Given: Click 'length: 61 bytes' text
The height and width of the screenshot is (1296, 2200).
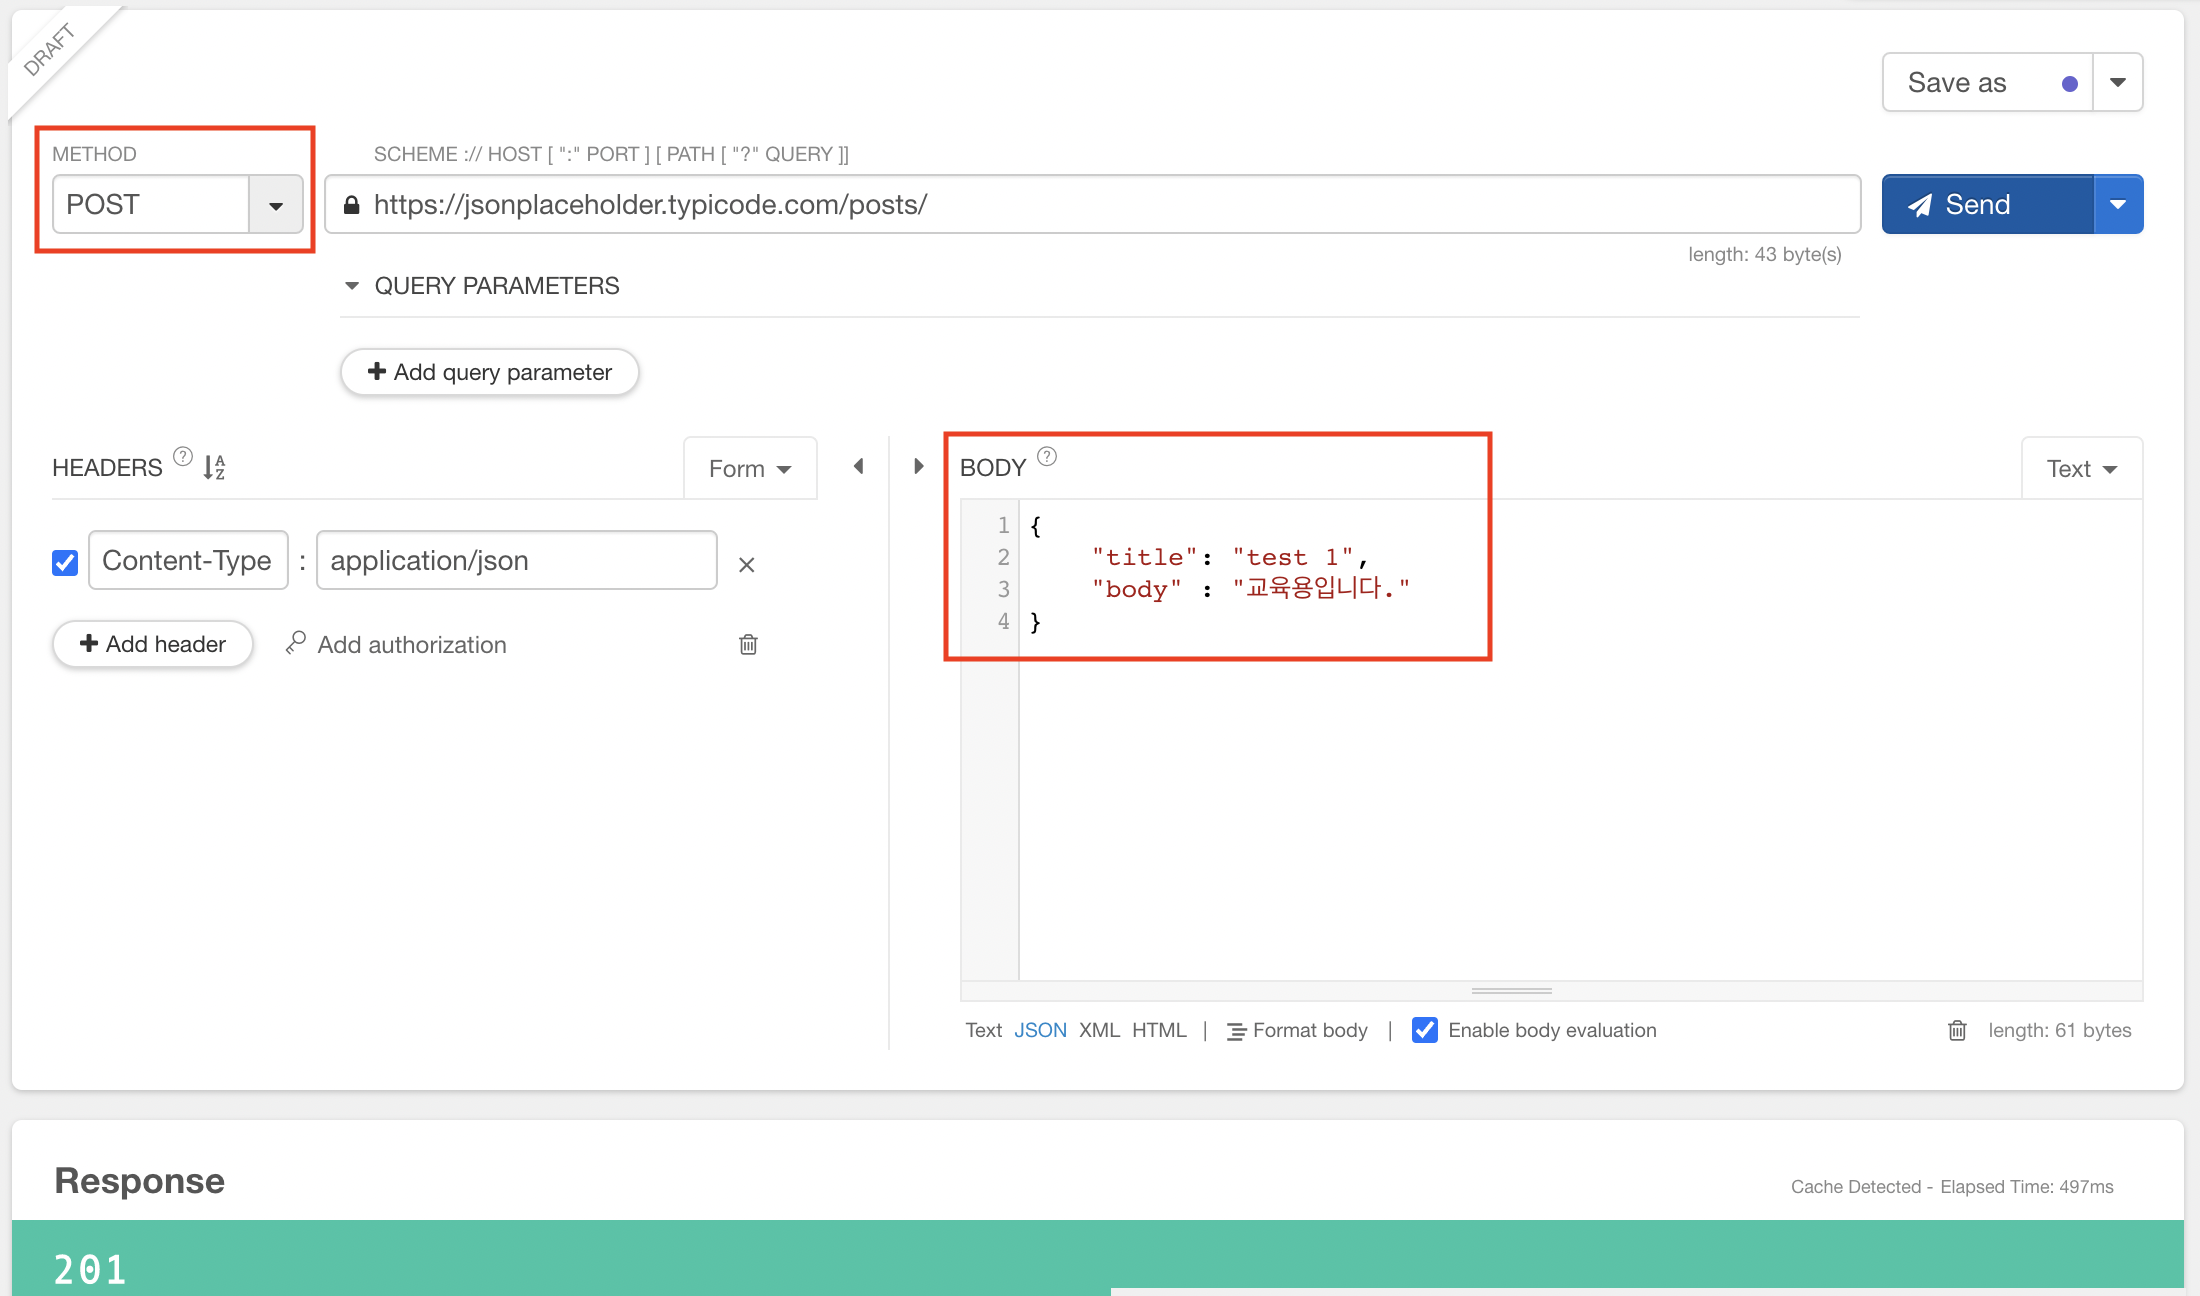Looking at the screenshot, I should (2060, 1030).
